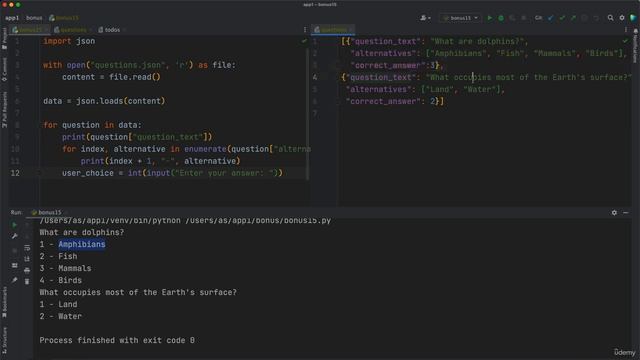This screenshot has width=640, height=360.
Task: Click highlighted 'Amphibians' in console
Action: (x=82, y=244)
